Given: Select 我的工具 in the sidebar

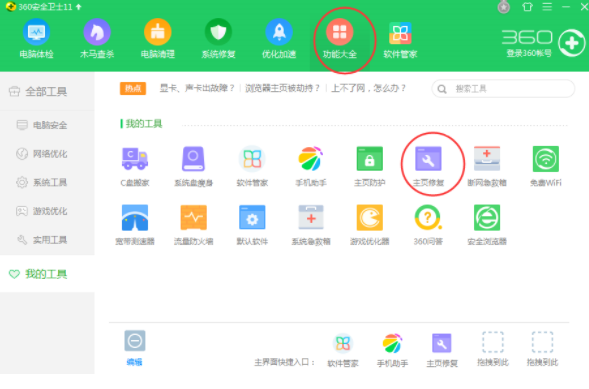Looking at the screenshot, I should (47, 274).
